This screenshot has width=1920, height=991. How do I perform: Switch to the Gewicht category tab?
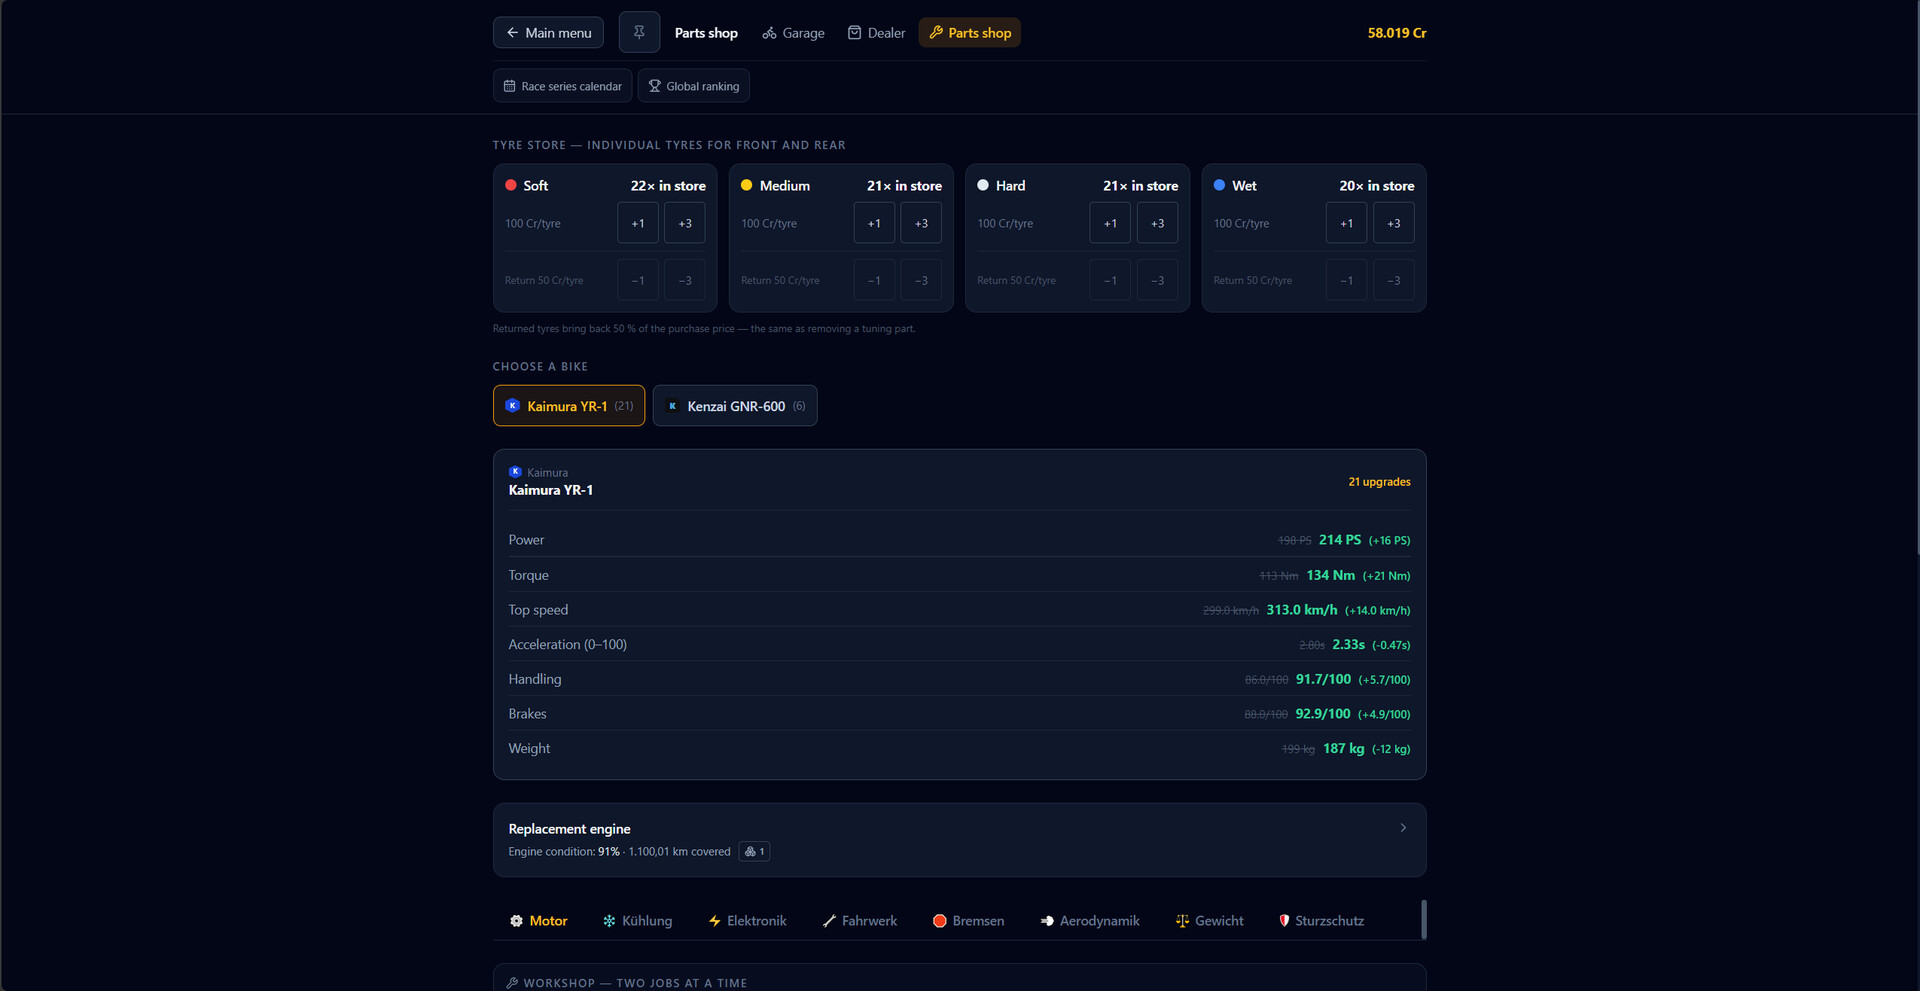(1210, 921)
